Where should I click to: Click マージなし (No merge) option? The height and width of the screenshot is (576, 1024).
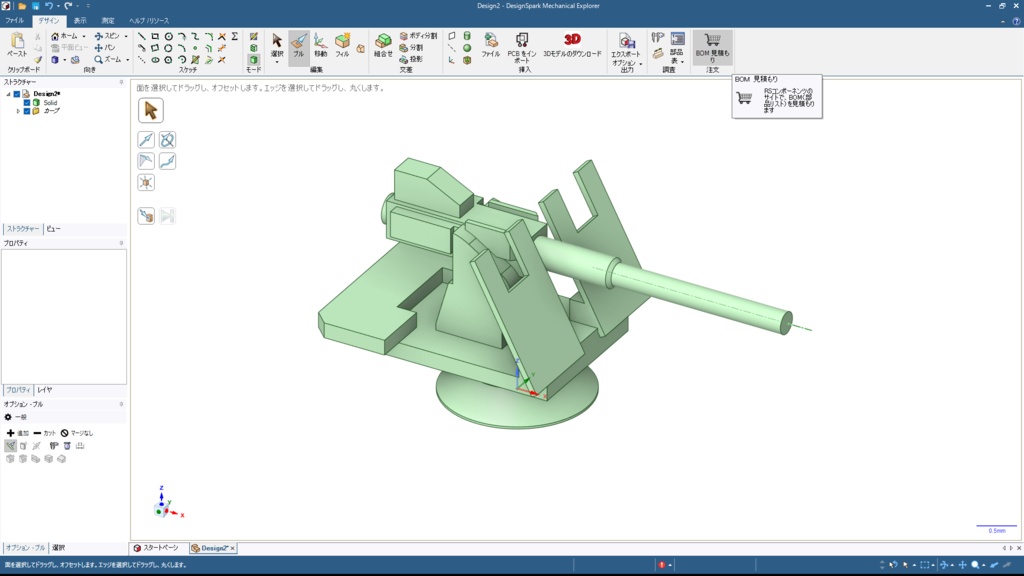77,433
